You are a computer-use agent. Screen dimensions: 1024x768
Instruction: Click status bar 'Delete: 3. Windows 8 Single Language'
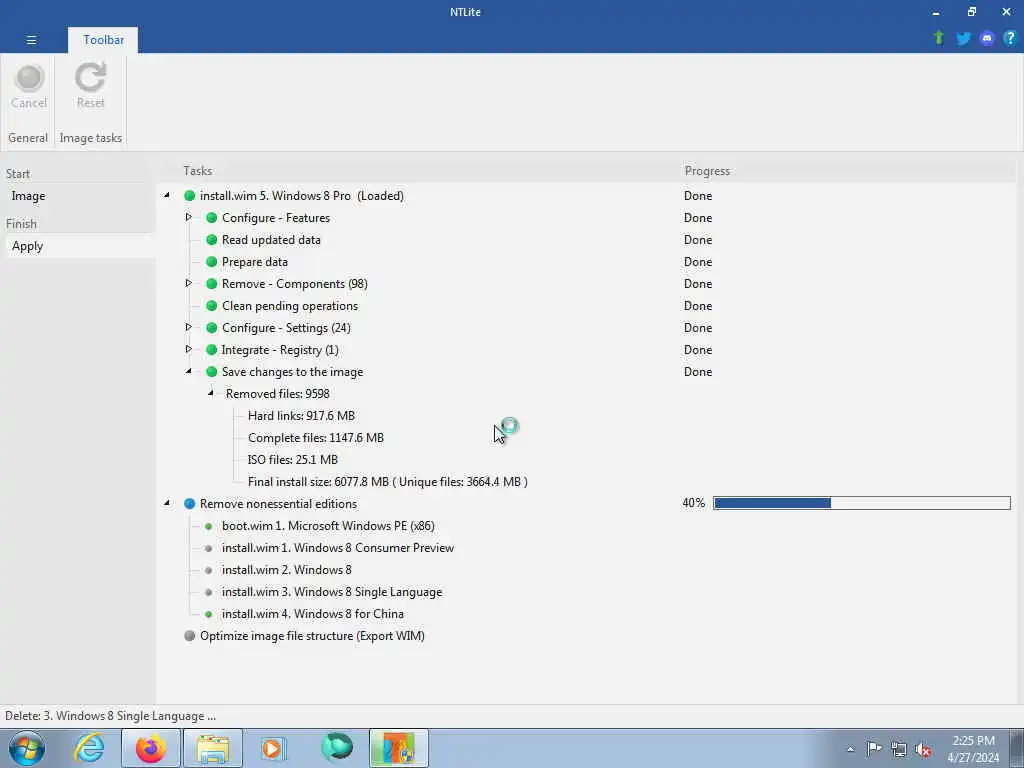110,716
